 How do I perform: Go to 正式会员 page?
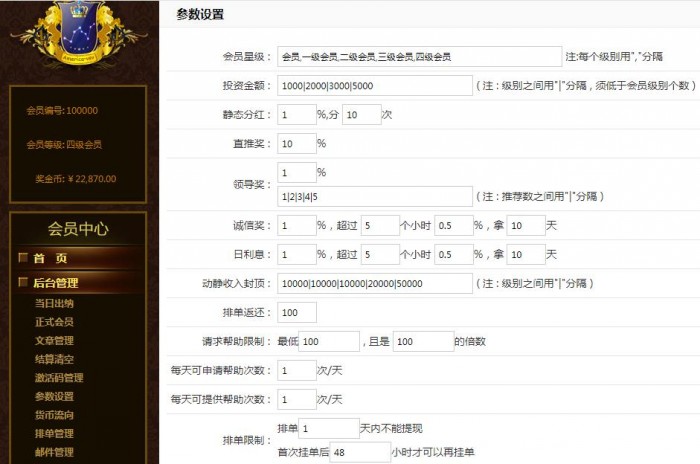click(x=54, y=322)
